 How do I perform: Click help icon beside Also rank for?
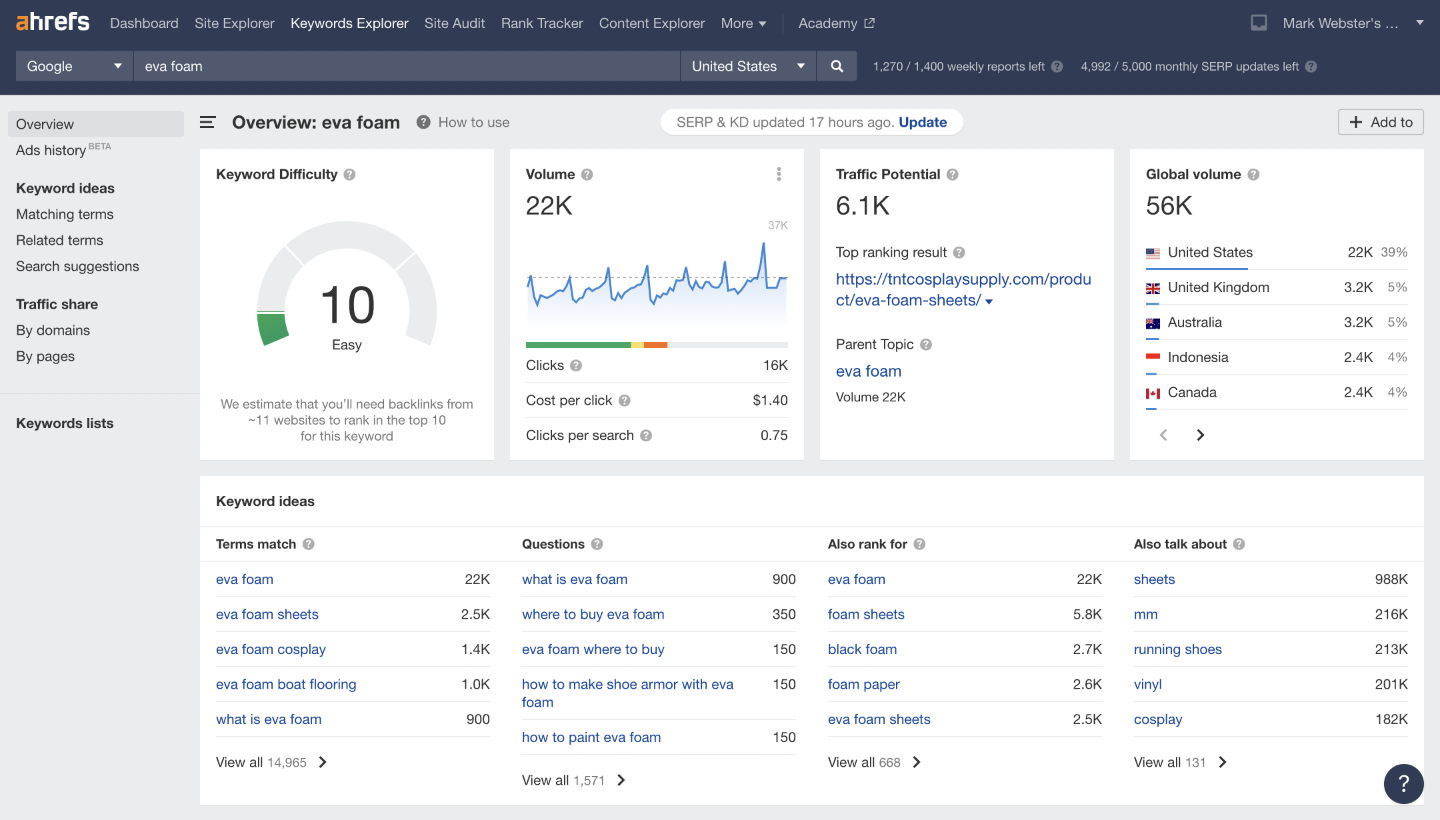(919, 544)
